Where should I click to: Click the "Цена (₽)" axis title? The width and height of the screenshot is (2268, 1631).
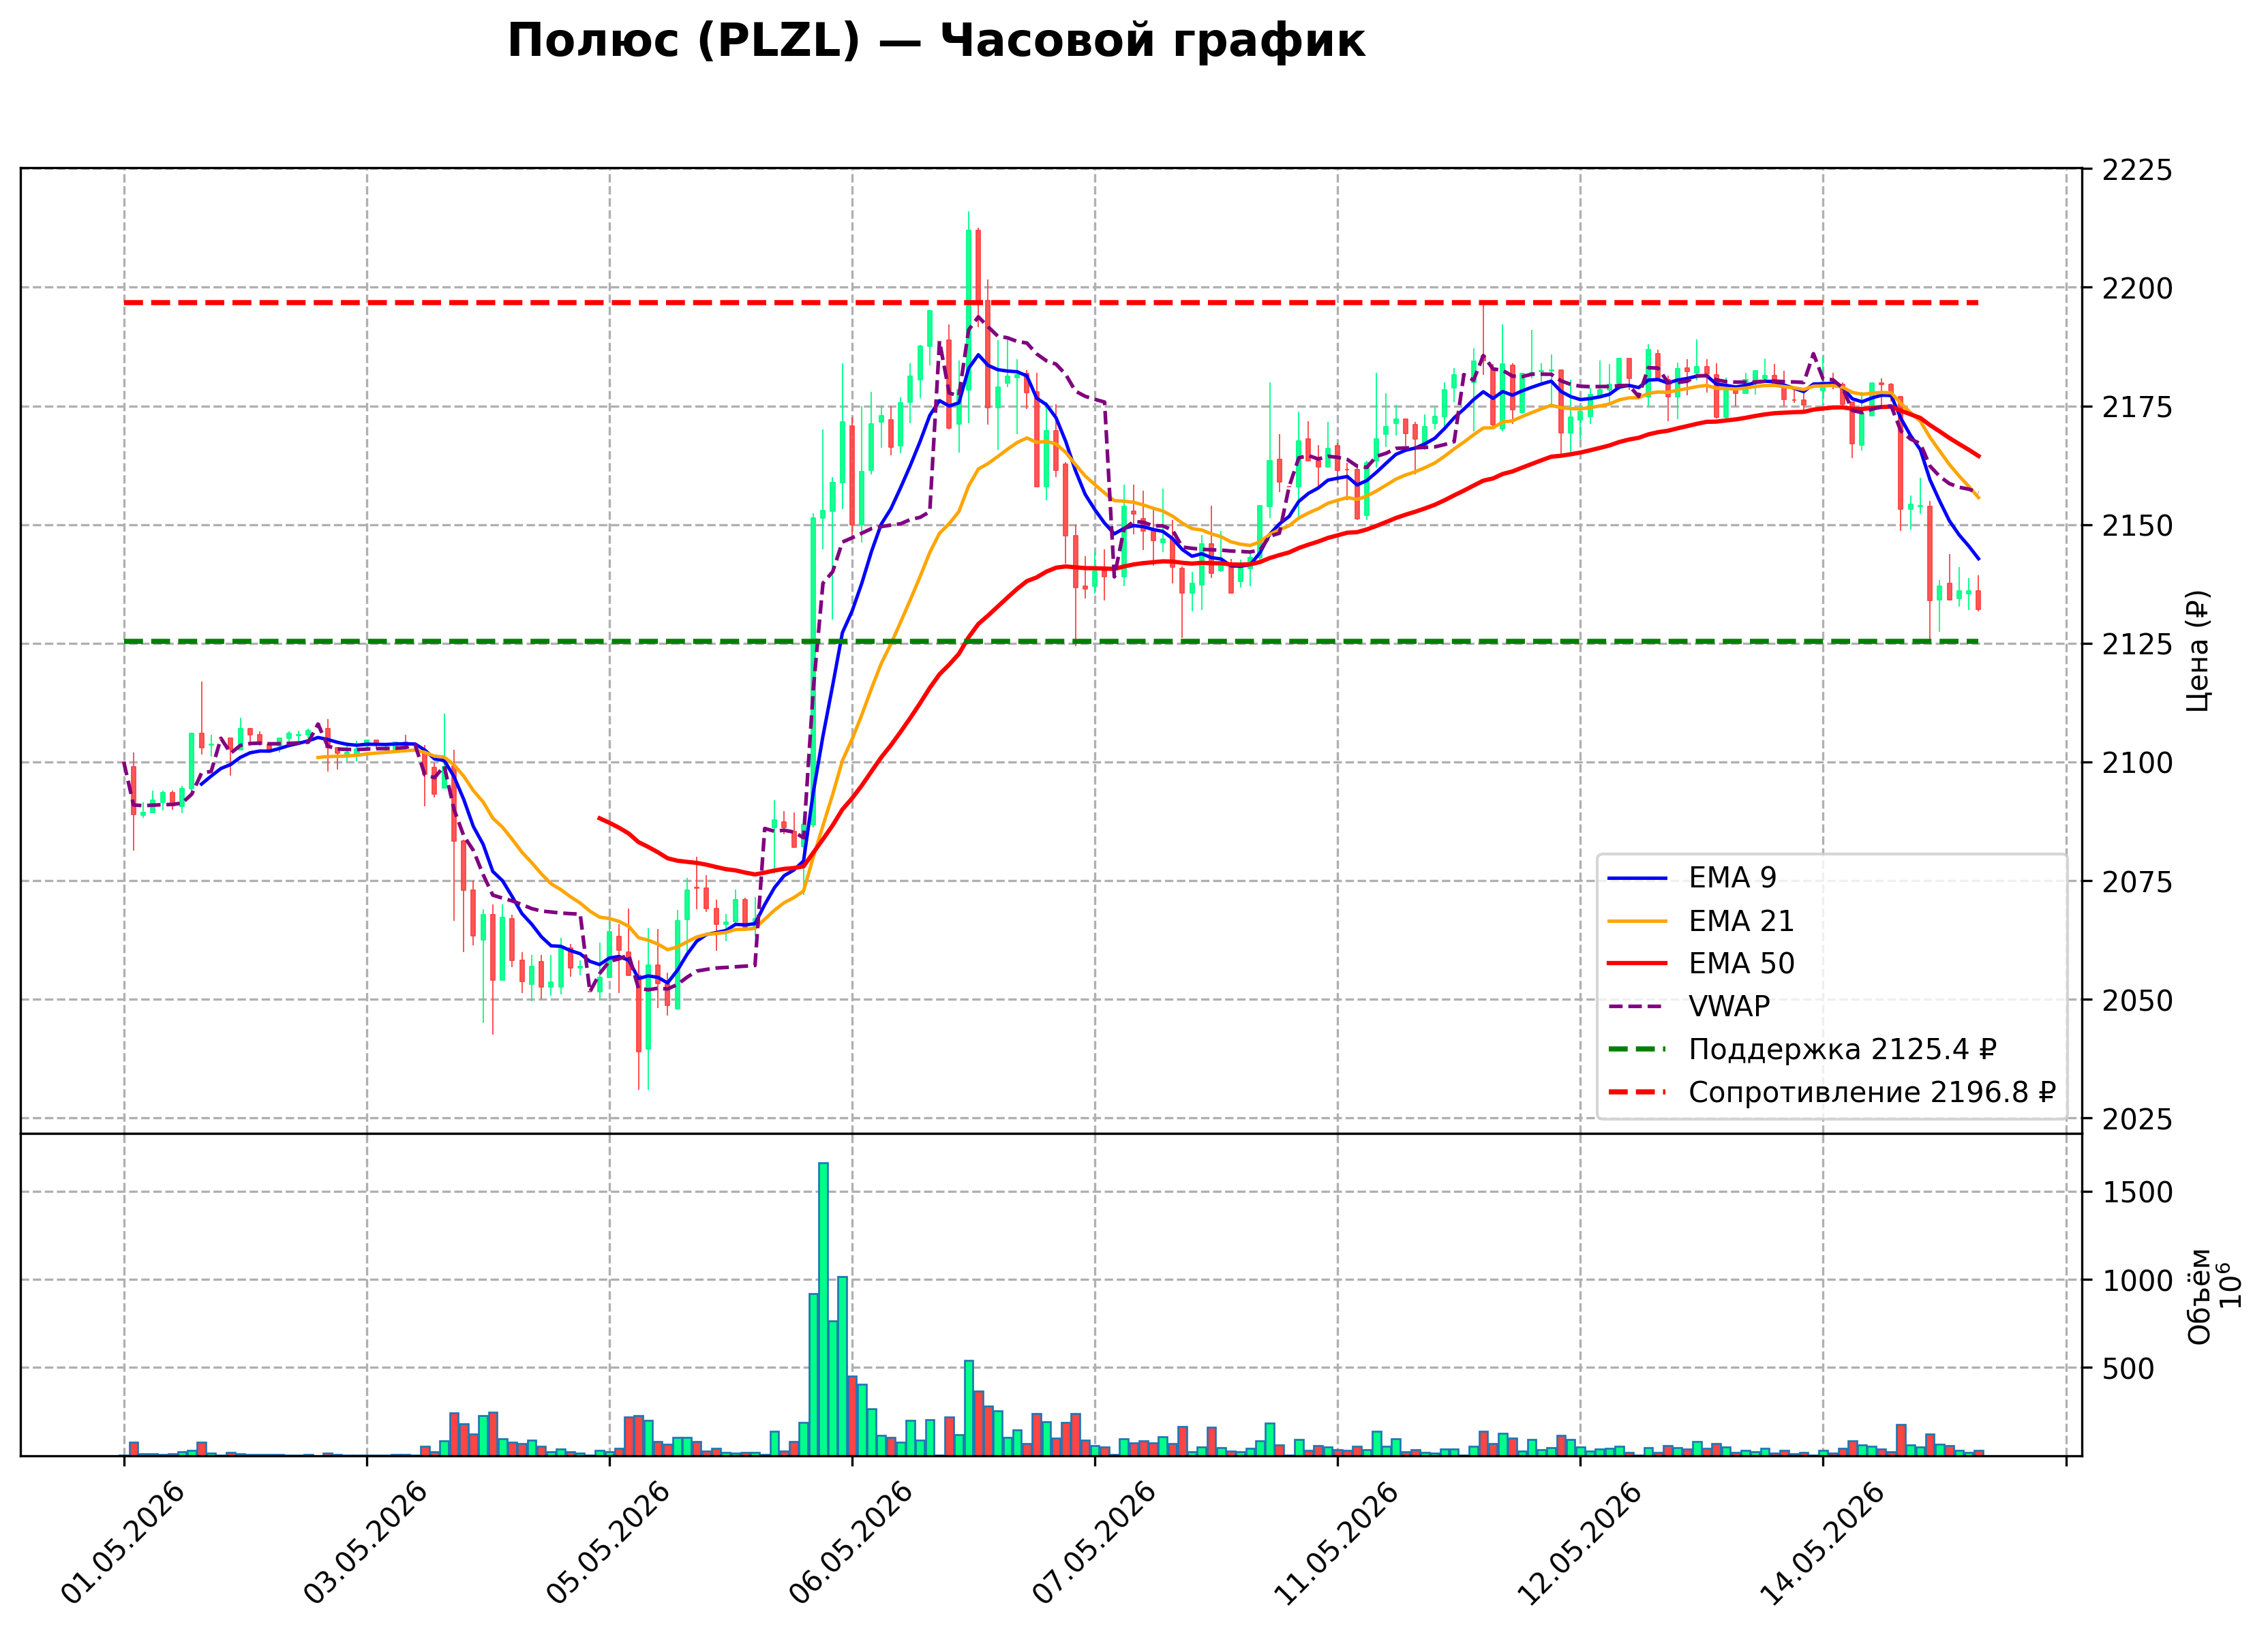2198,651
